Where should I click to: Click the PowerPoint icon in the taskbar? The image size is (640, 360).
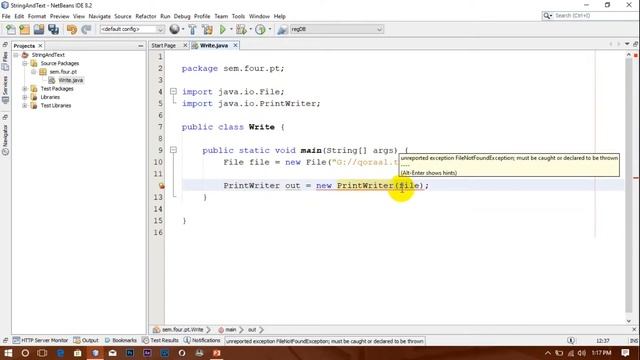tap(217, 353)
